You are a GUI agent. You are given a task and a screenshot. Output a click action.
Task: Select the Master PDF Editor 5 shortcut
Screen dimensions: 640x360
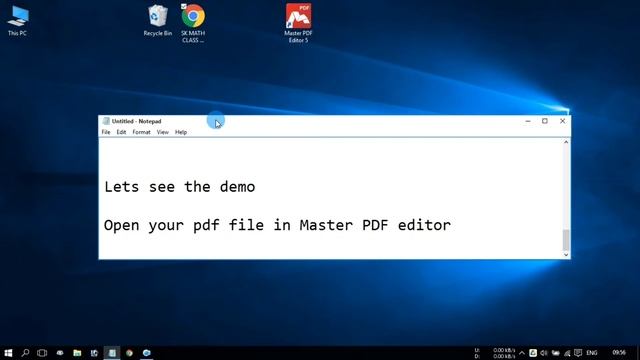pyautogui.click(x=298, y=23)
